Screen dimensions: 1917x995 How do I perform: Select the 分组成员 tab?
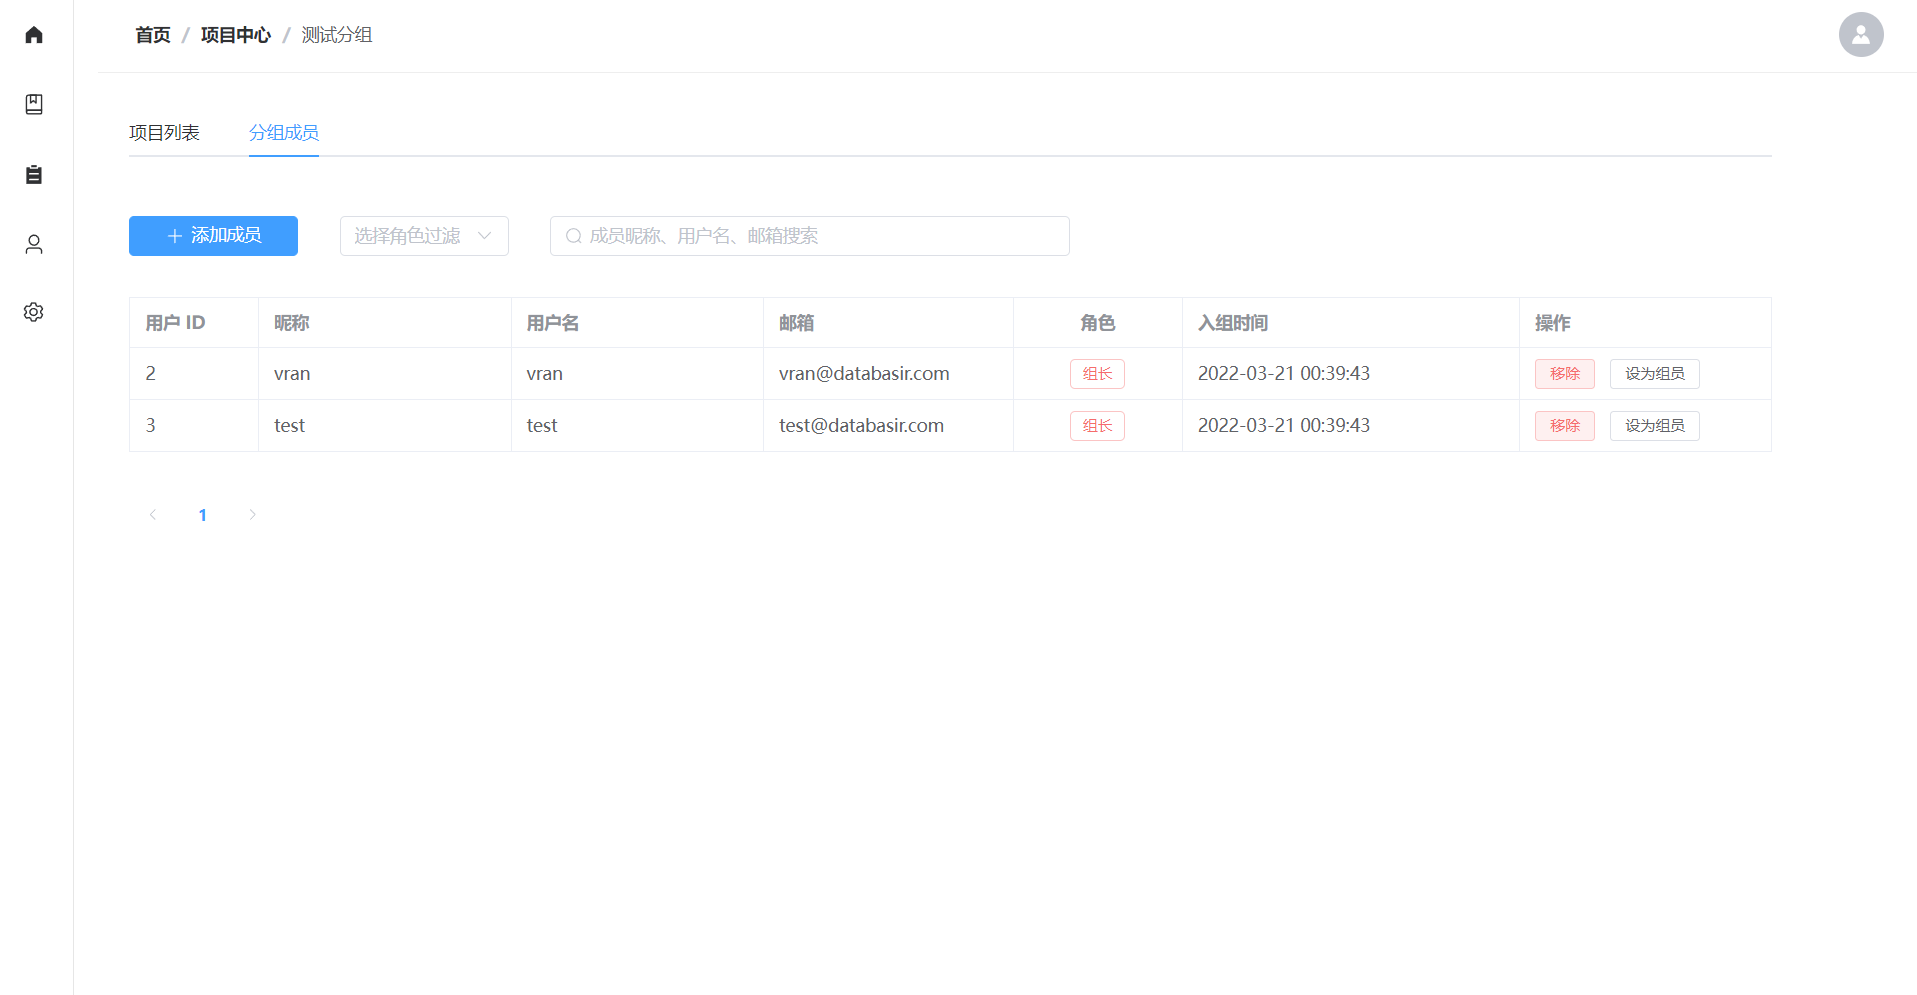(x=284, y=133)
